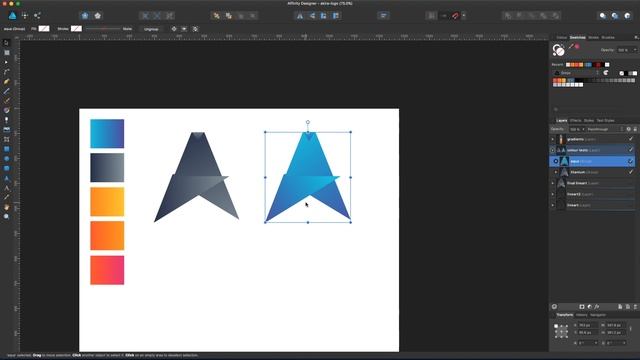Click the fill/stroke colour selector circles

(x=558, y=50)
